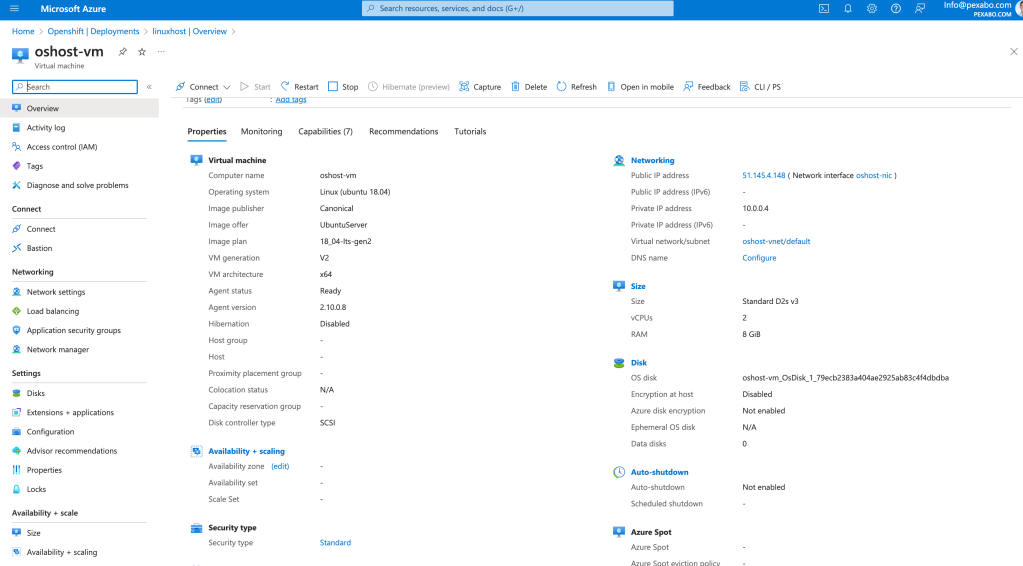The height and width of the screenshot is (566, 1023).
Task: Open public IP address 51.145.4.148 link
Action: click(x=763, y=175)
